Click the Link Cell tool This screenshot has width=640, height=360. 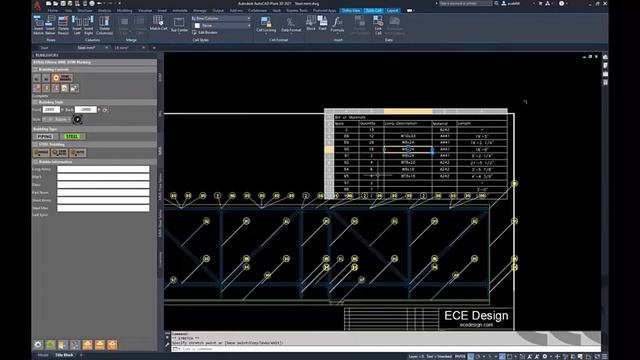(x=378, y=25)
